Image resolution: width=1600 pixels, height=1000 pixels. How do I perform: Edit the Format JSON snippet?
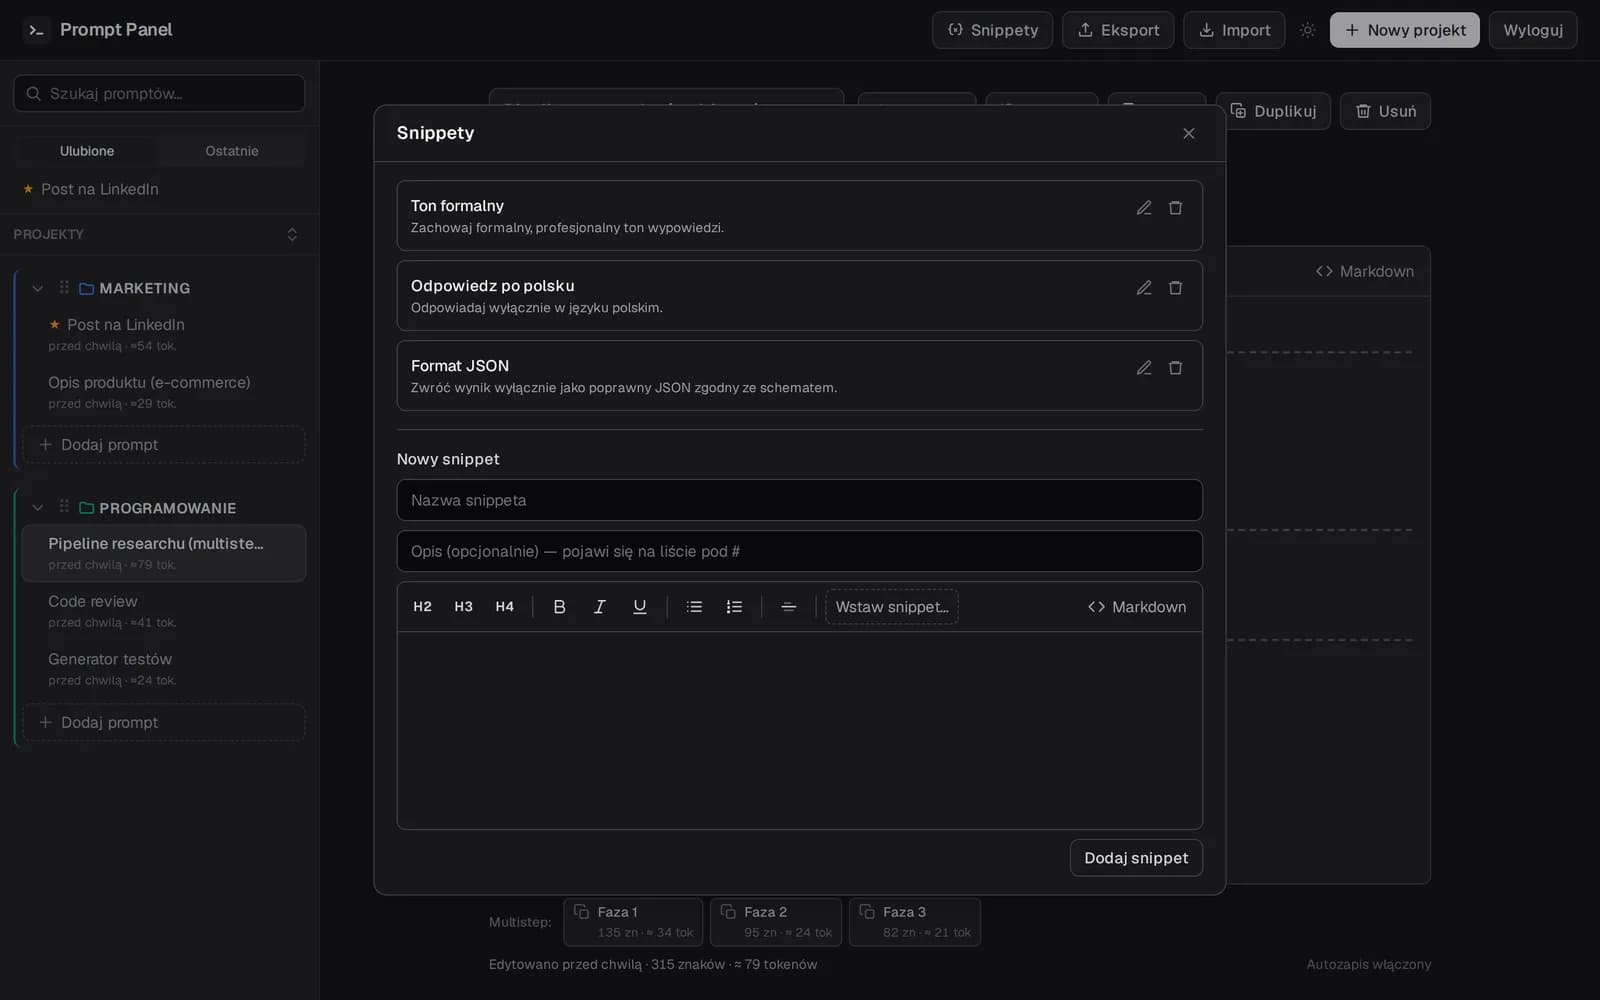(x=1144, y=368)
